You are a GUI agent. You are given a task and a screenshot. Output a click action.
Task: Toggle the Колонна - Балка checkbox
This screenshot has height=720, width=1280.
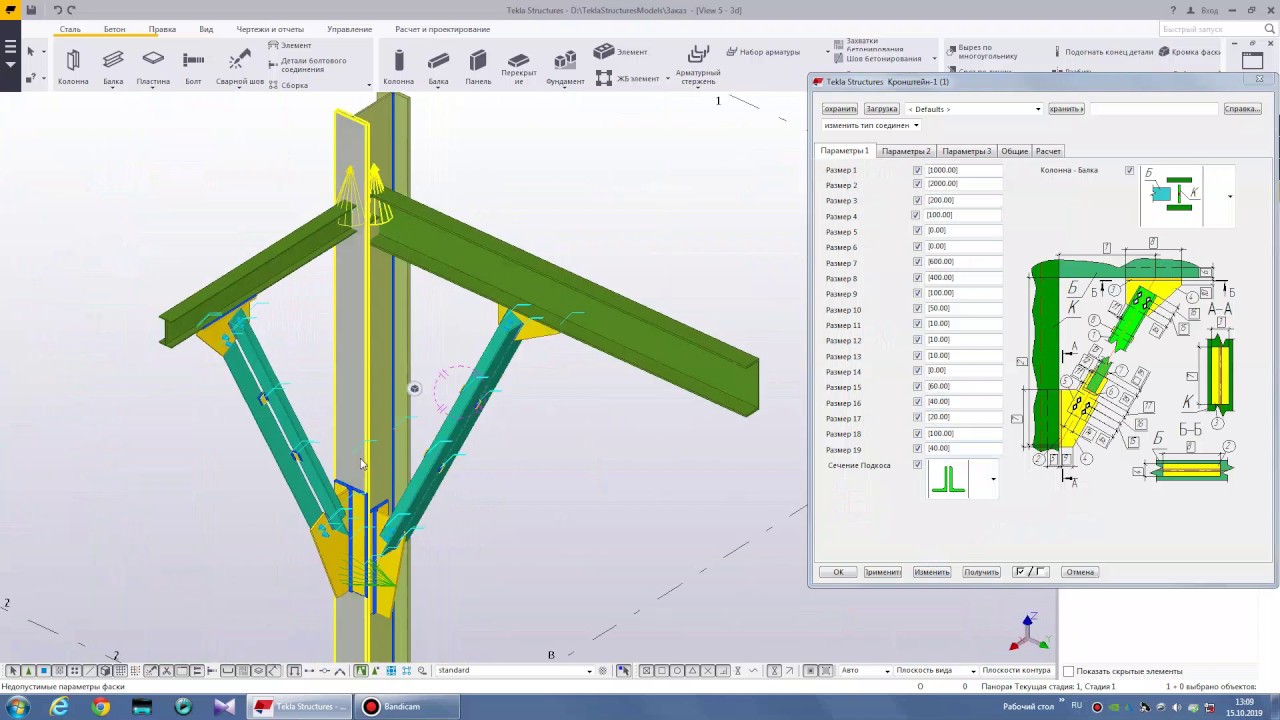(x=1130, y=170)
